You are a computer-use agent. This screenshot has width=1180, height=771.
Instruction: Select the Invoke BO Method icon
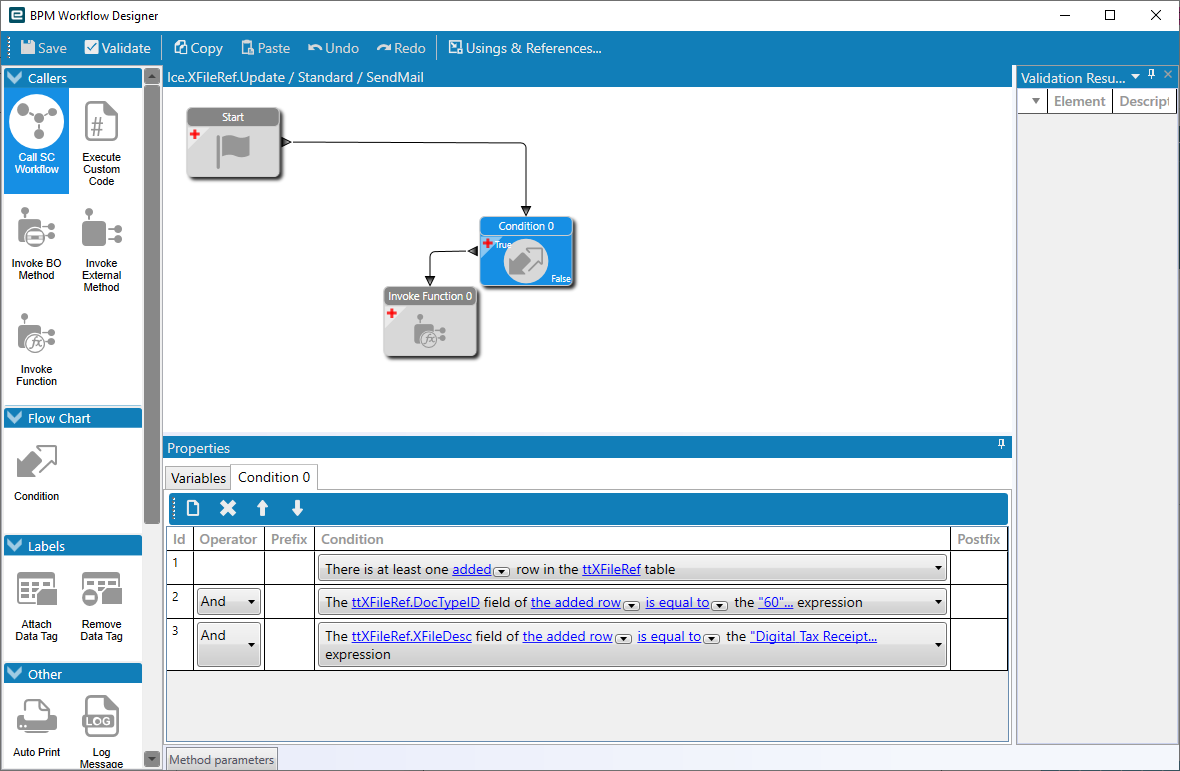[36, 244]
